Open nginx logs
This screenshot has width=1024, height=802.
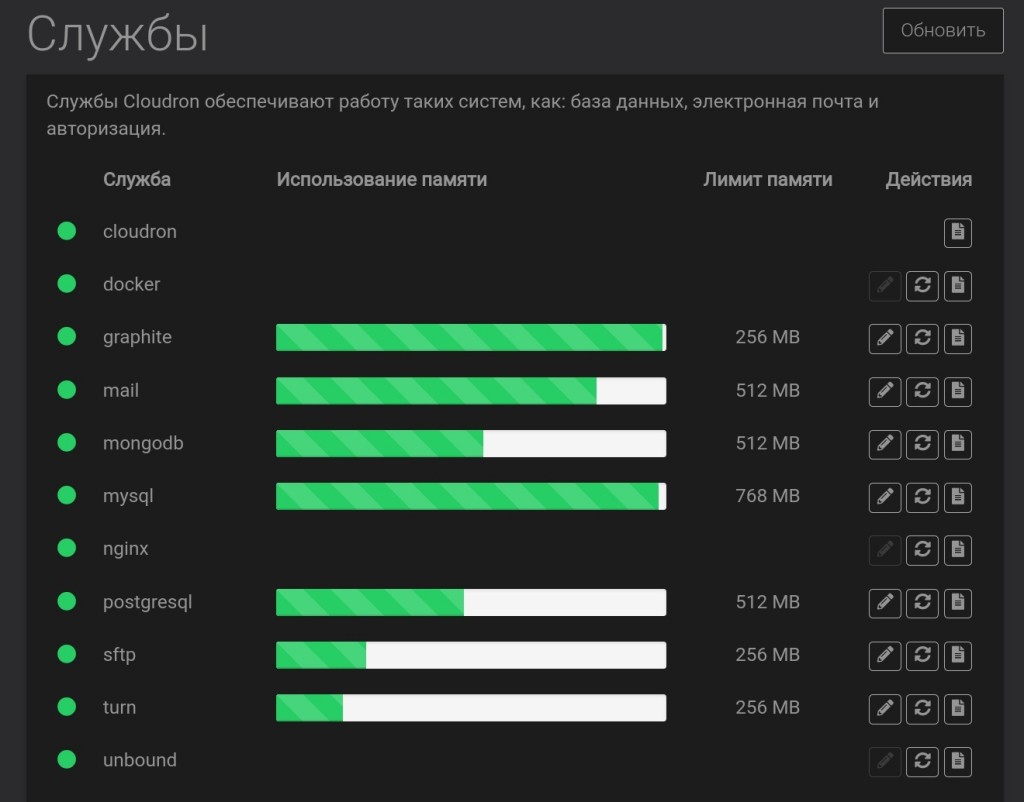(957, 551)
